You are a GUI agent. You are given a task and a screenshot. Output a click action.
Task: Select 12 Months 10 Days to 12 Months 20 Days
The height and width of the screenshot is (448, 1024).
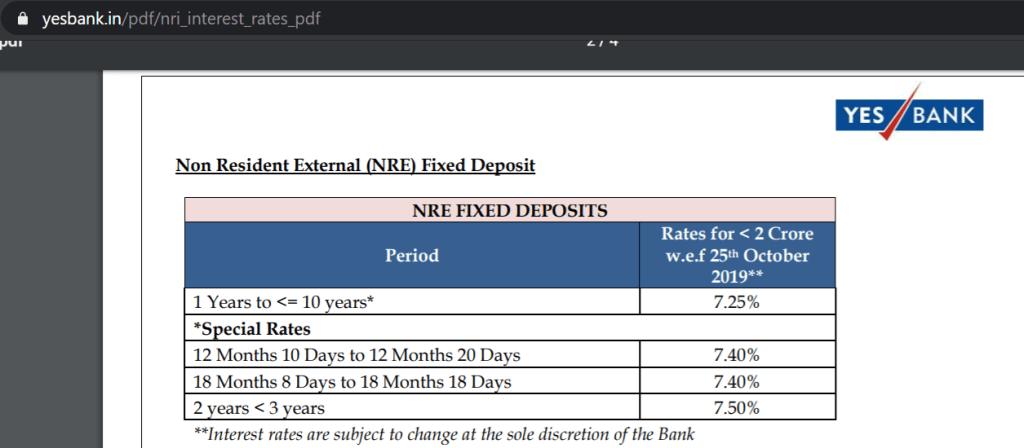click(x=355, y=355)
